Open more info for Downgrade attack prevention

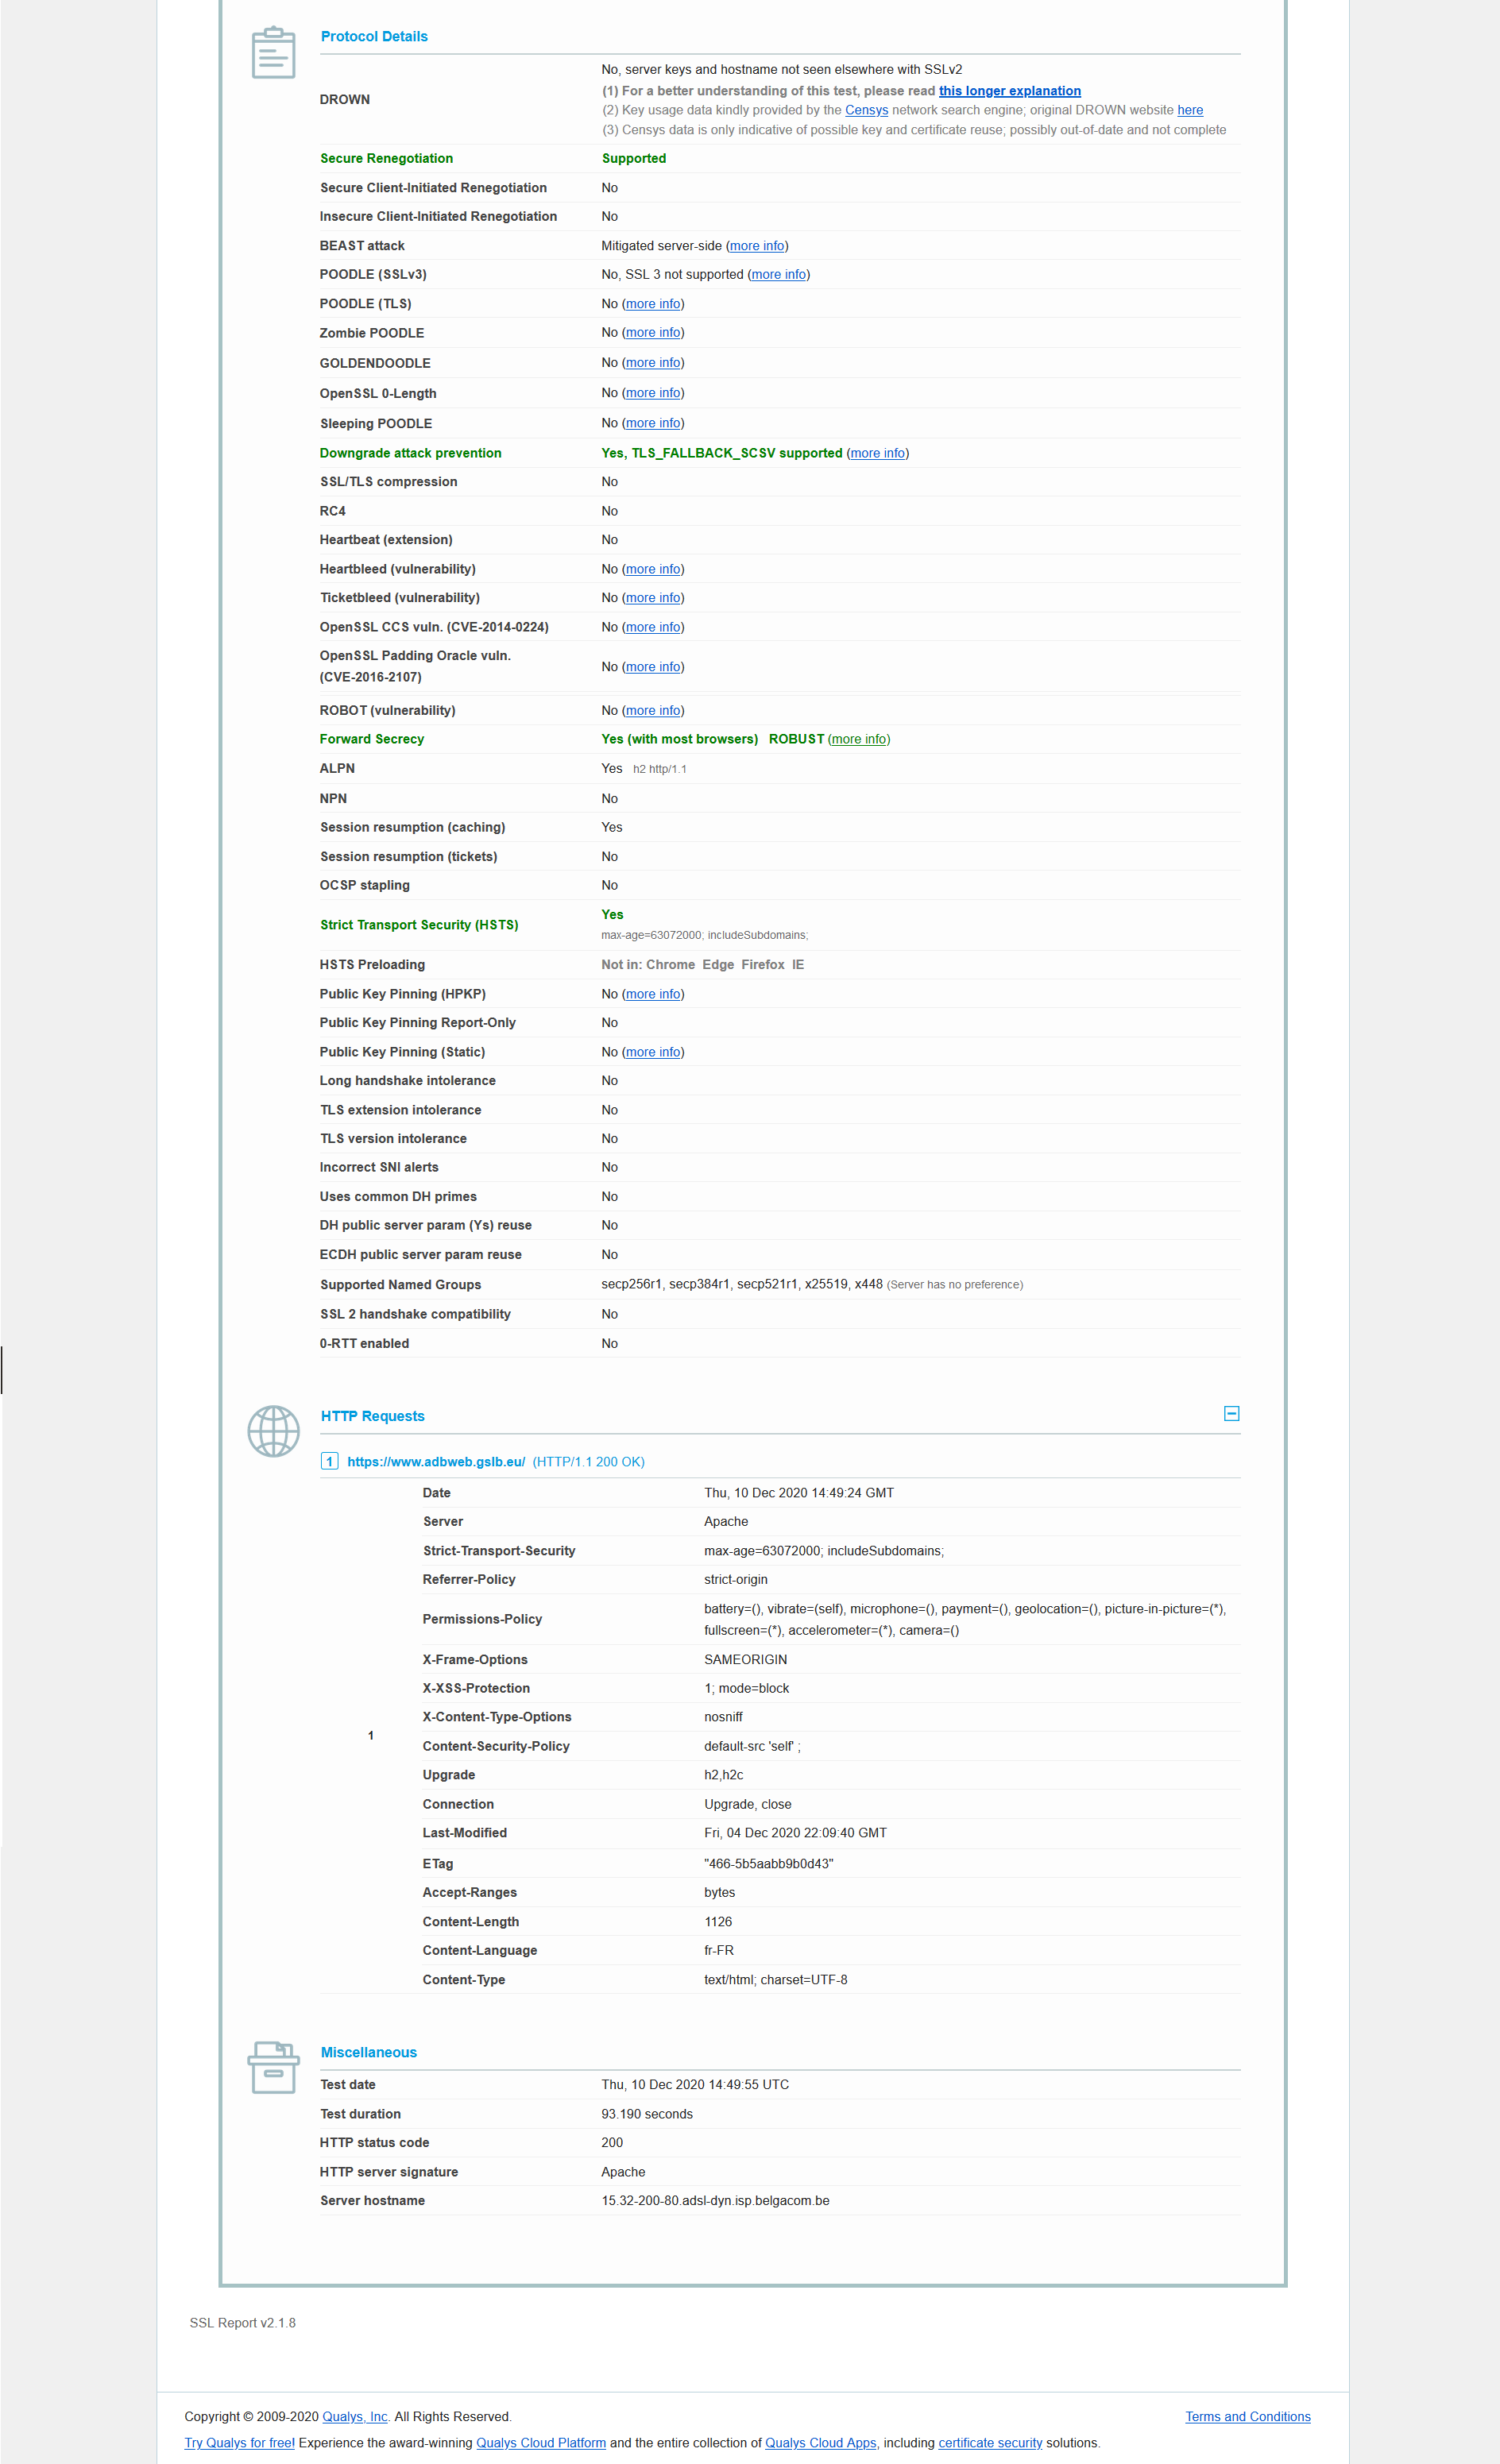[877, 453]
